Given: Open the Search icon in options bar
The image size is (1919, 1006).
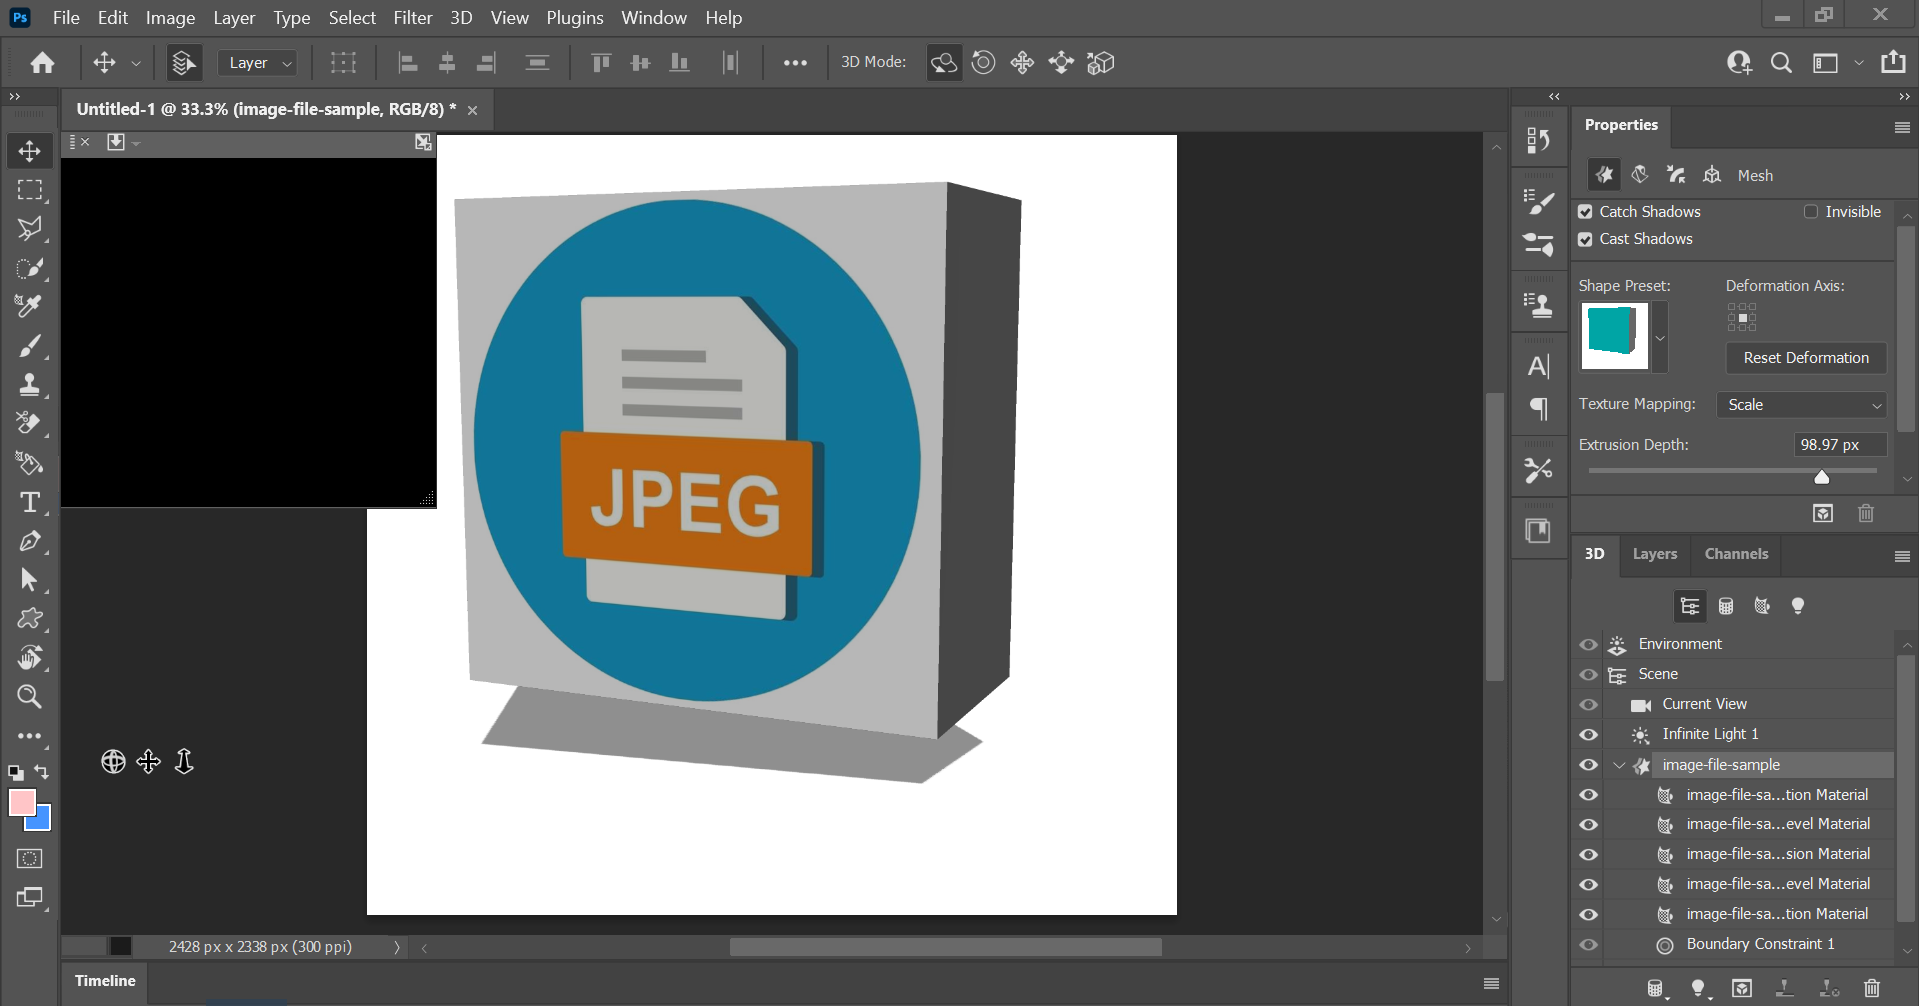Looking at the screenshot, I should [x=1780, y=62].
